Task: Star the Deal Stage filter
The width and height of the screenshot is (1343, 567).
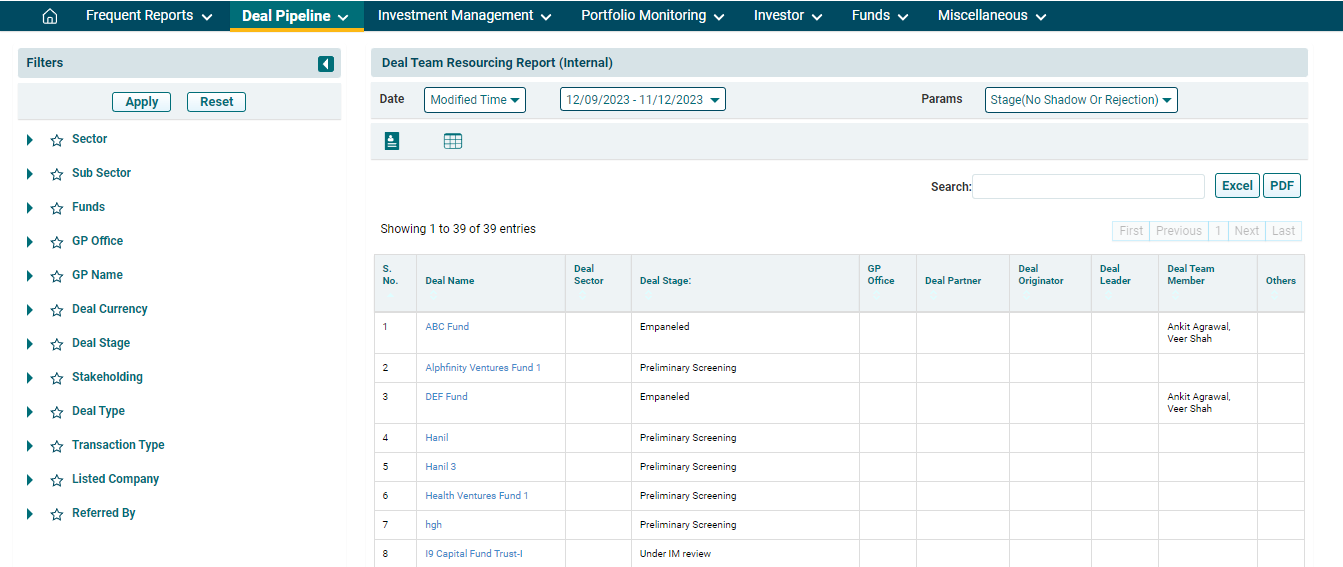Action: point(57,344)
